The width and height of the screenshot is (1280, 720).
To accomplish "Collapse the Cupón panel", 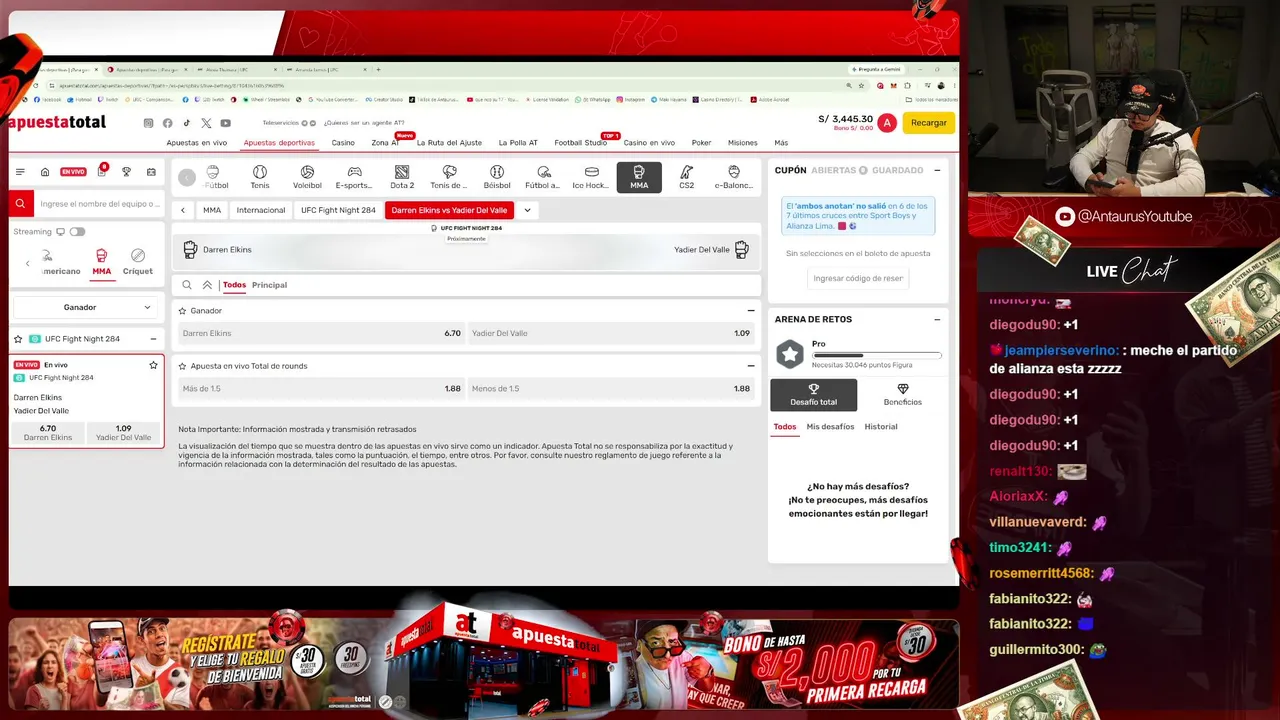I will (x=937, y=170).
